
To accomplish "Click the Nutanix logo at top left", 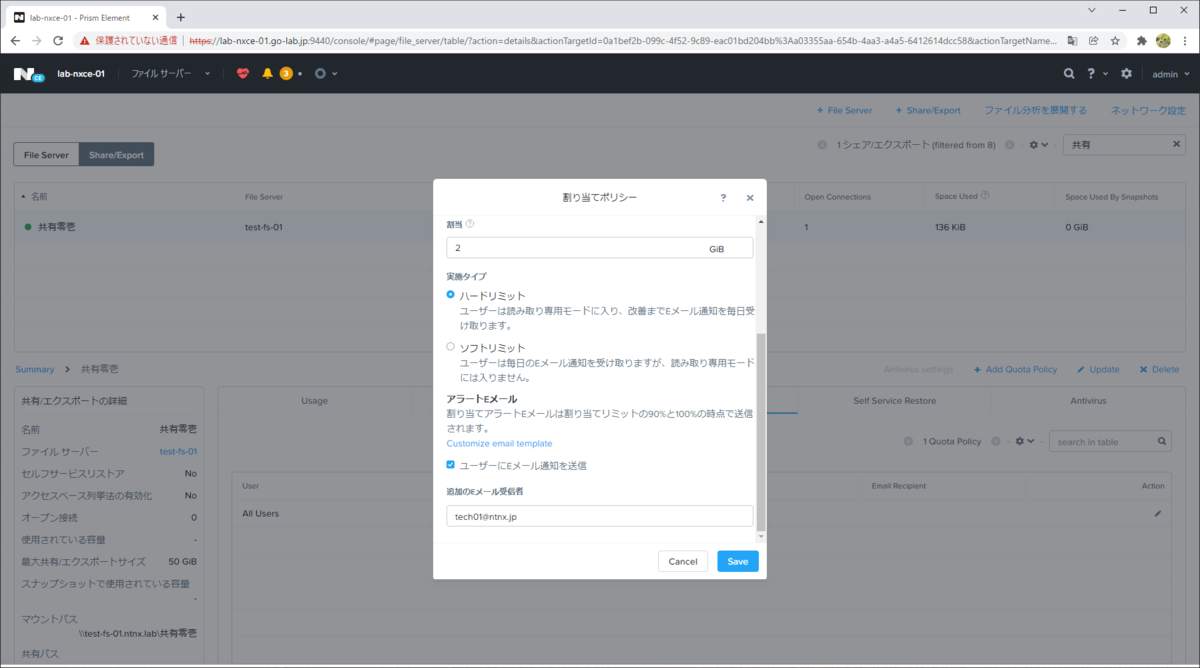I will click(x=29, y=72).
